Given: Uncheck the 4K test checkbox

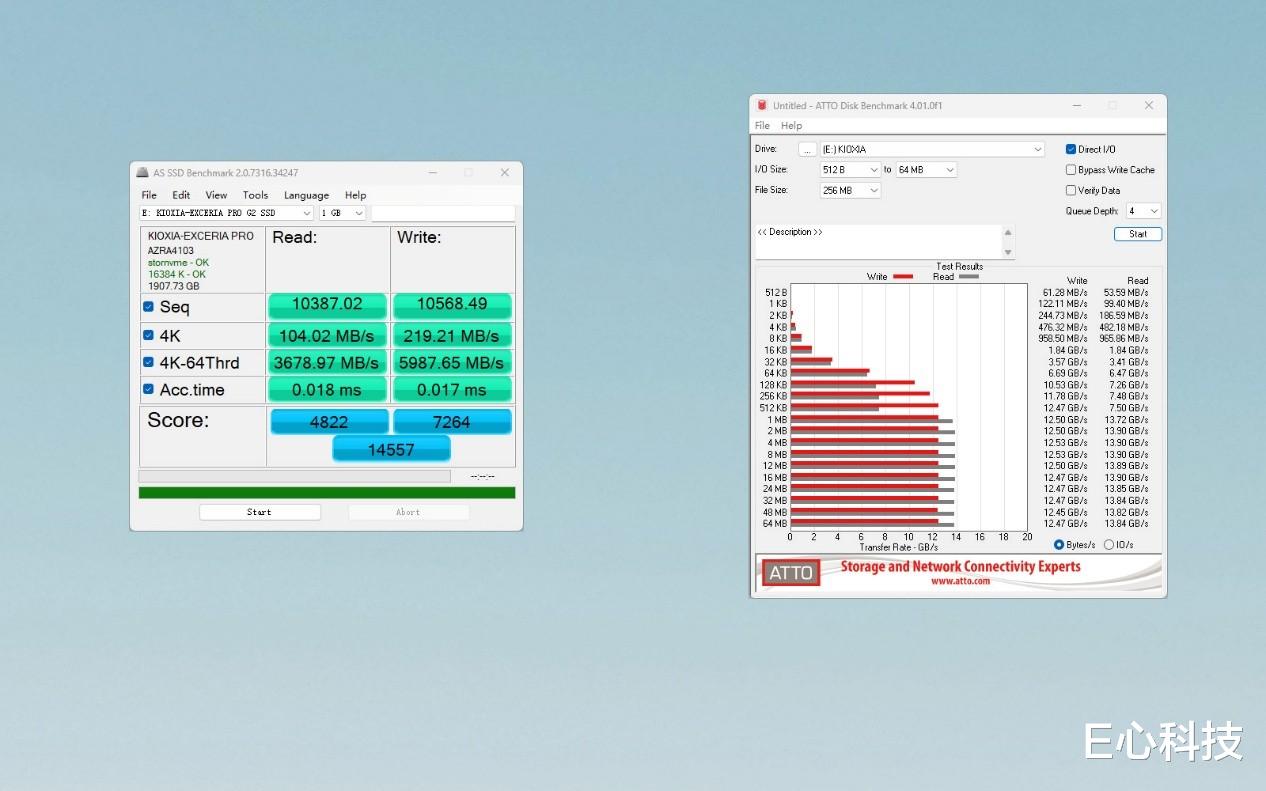Looking at the screenshot, I should tap(149, 335).
